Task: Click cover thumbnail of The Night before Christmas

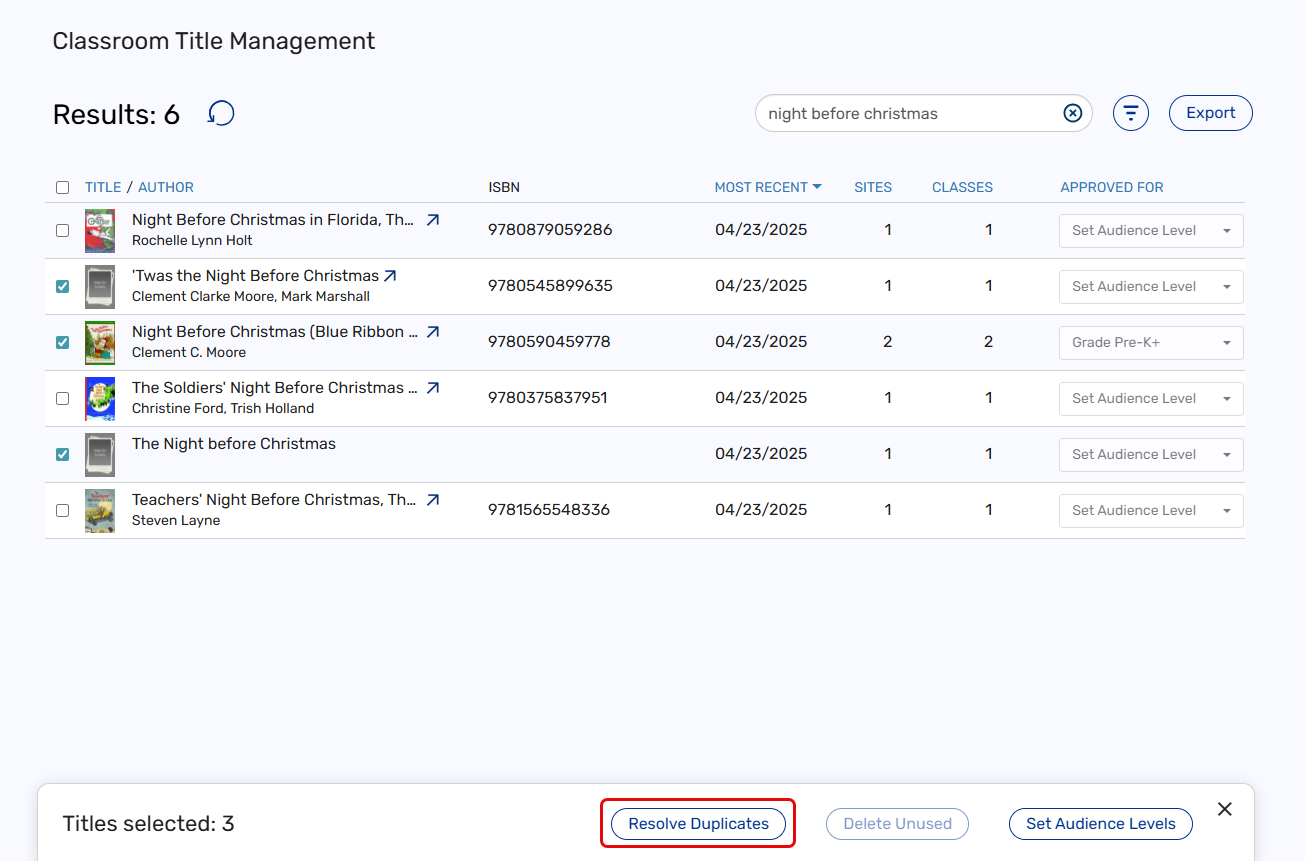Action: tap(100, 454)
